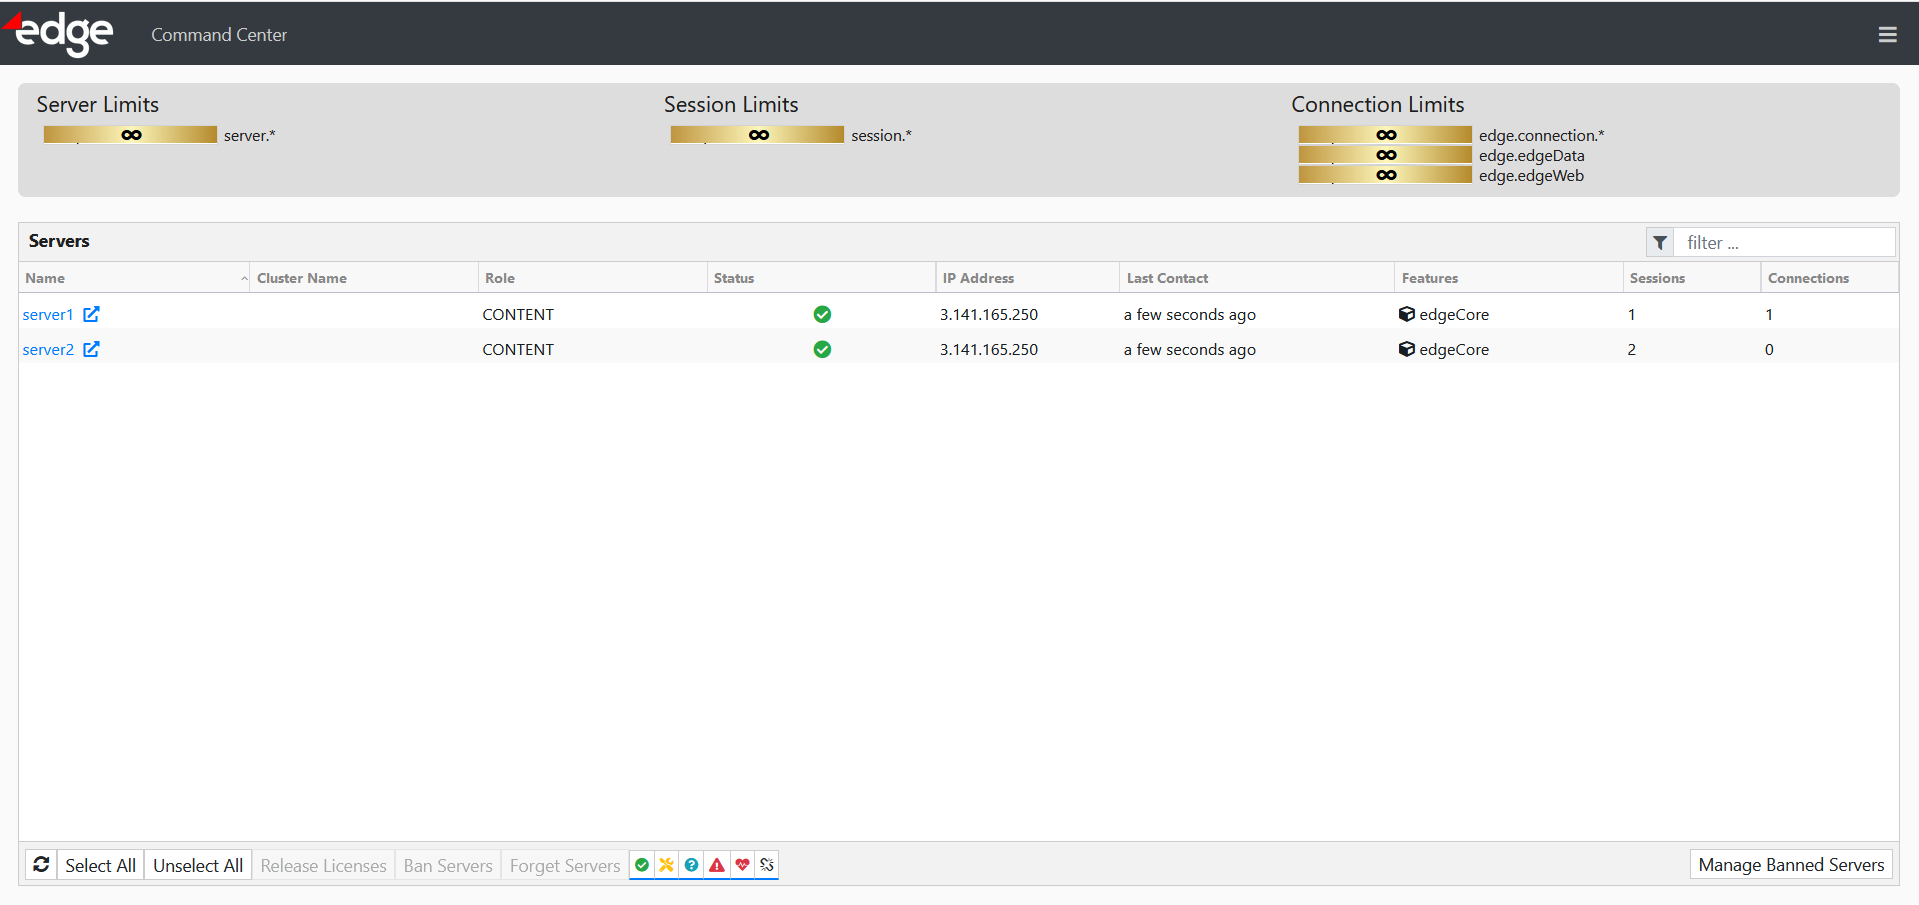Click the broken link disconnected status filter icon

tap(766, 864)
